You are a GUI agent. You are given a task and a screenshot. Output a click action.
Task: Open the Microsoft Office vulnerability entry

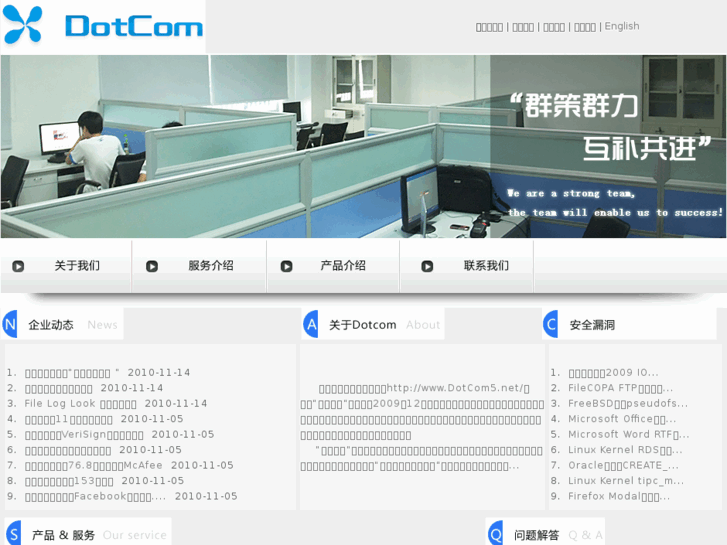click(622, 419)
